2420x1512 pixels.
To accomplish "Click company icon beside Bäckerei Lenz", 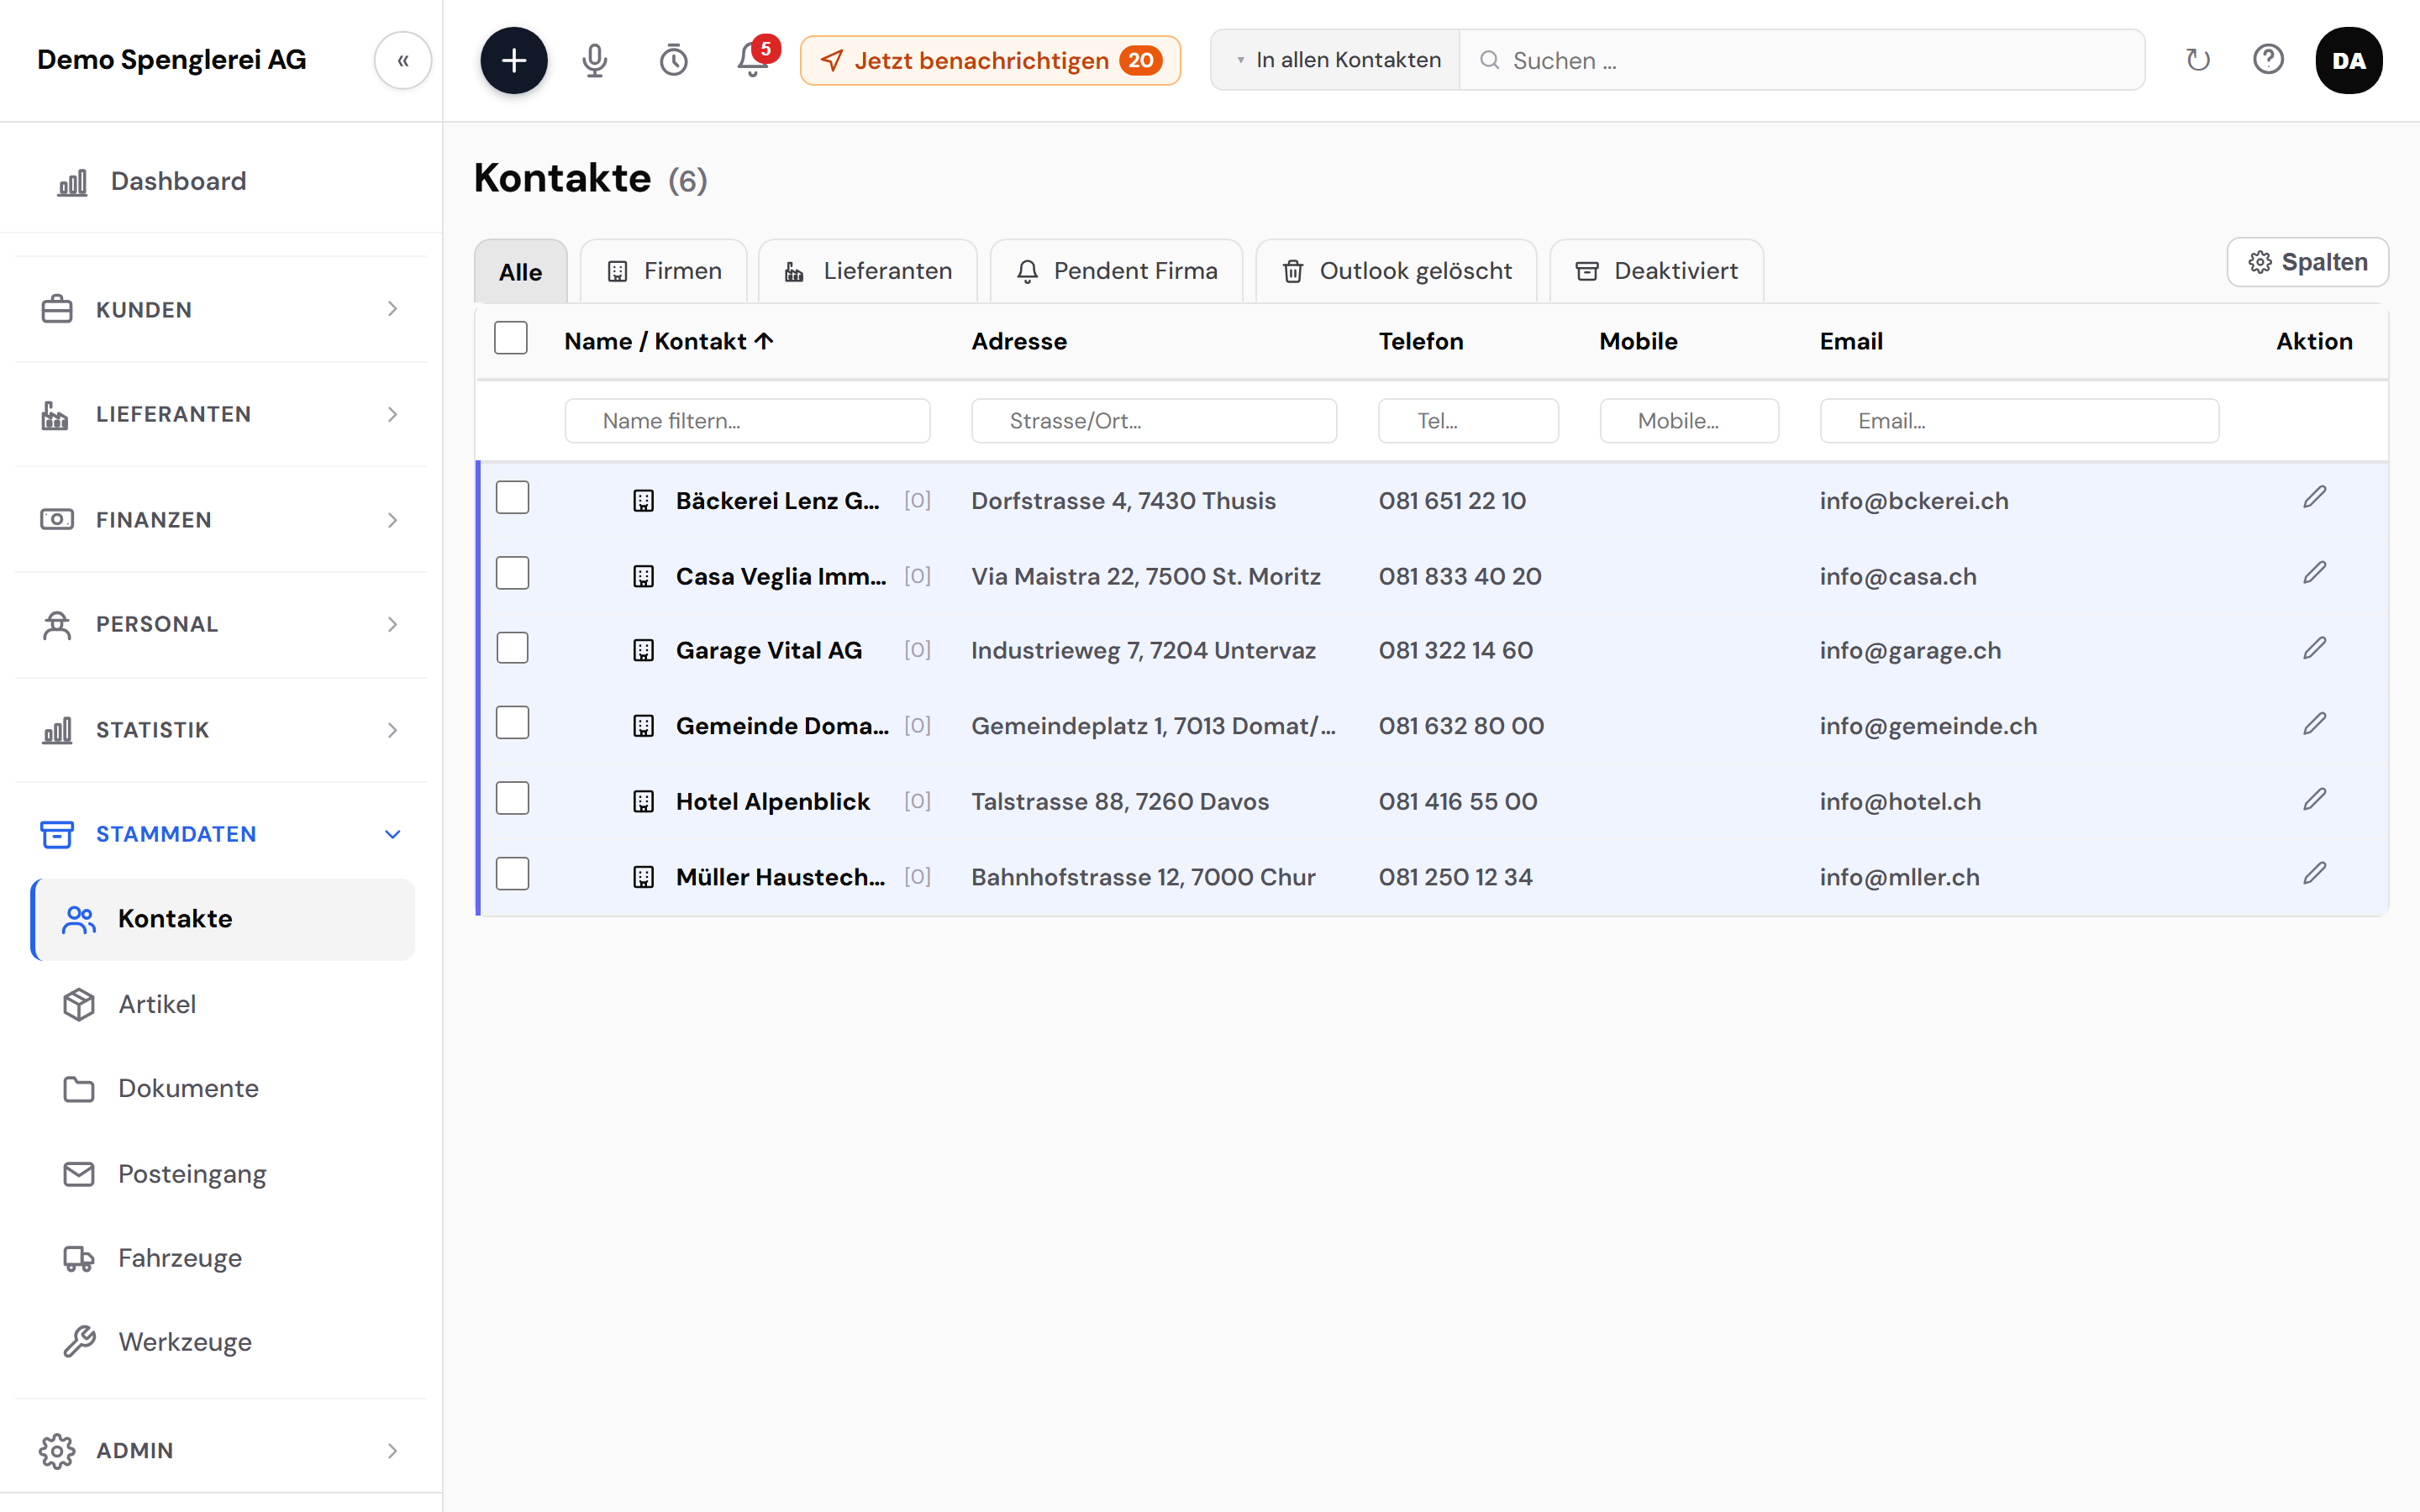I will tap(643, 500).
